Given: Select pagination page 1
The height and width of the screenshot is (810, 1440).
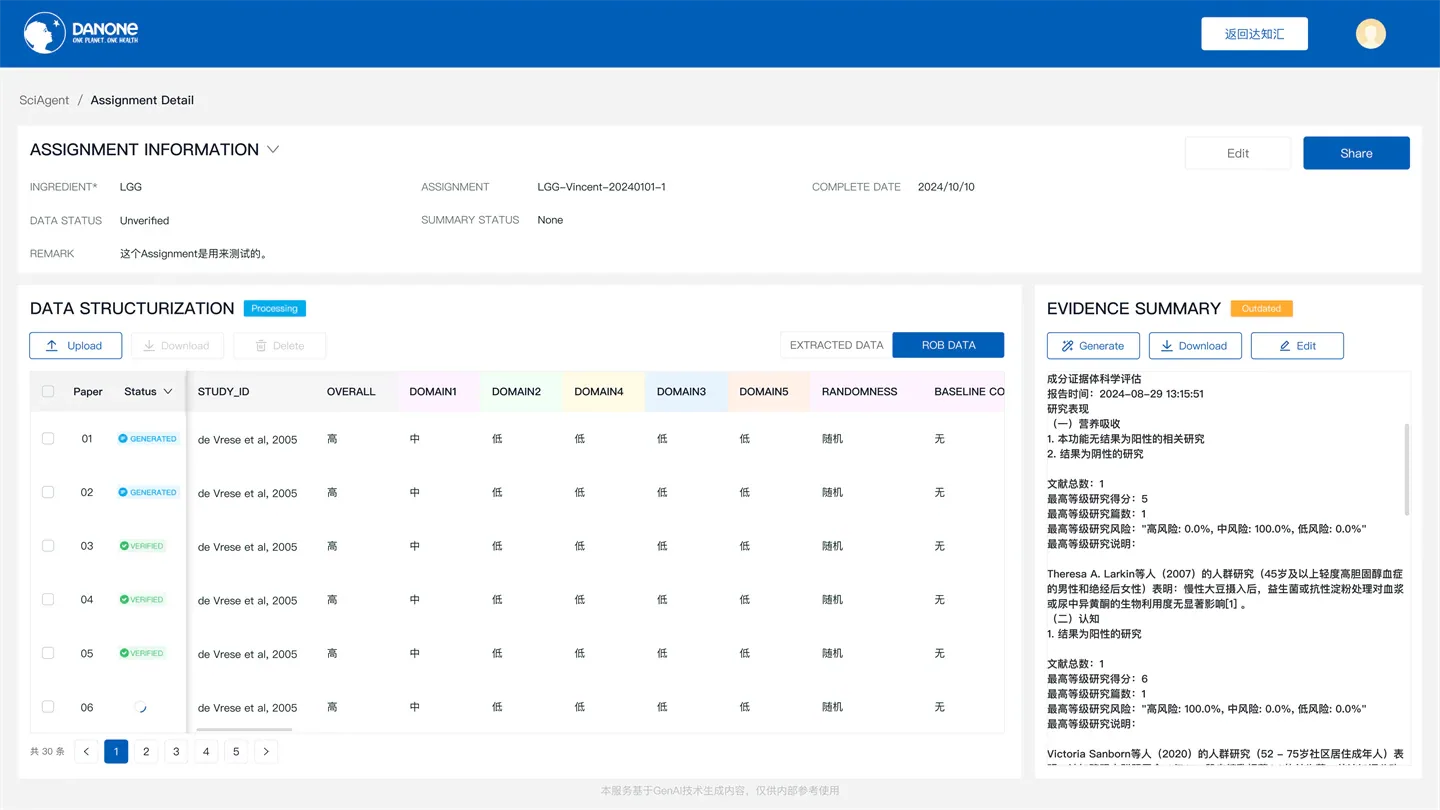Looking at the screenshot, I should coord(116,751).
